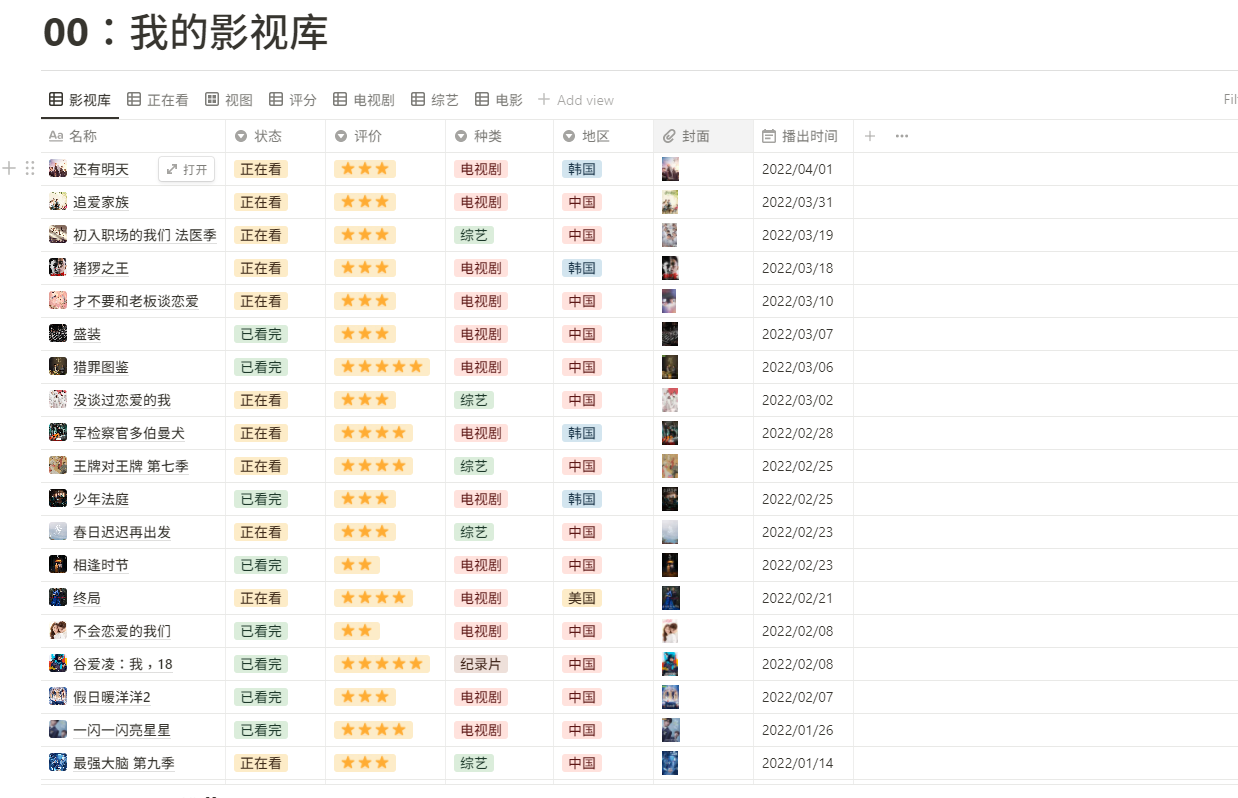Open the 种类 column header menu
This screenshot has width=1238, height=798.
(x=500, y=136)
